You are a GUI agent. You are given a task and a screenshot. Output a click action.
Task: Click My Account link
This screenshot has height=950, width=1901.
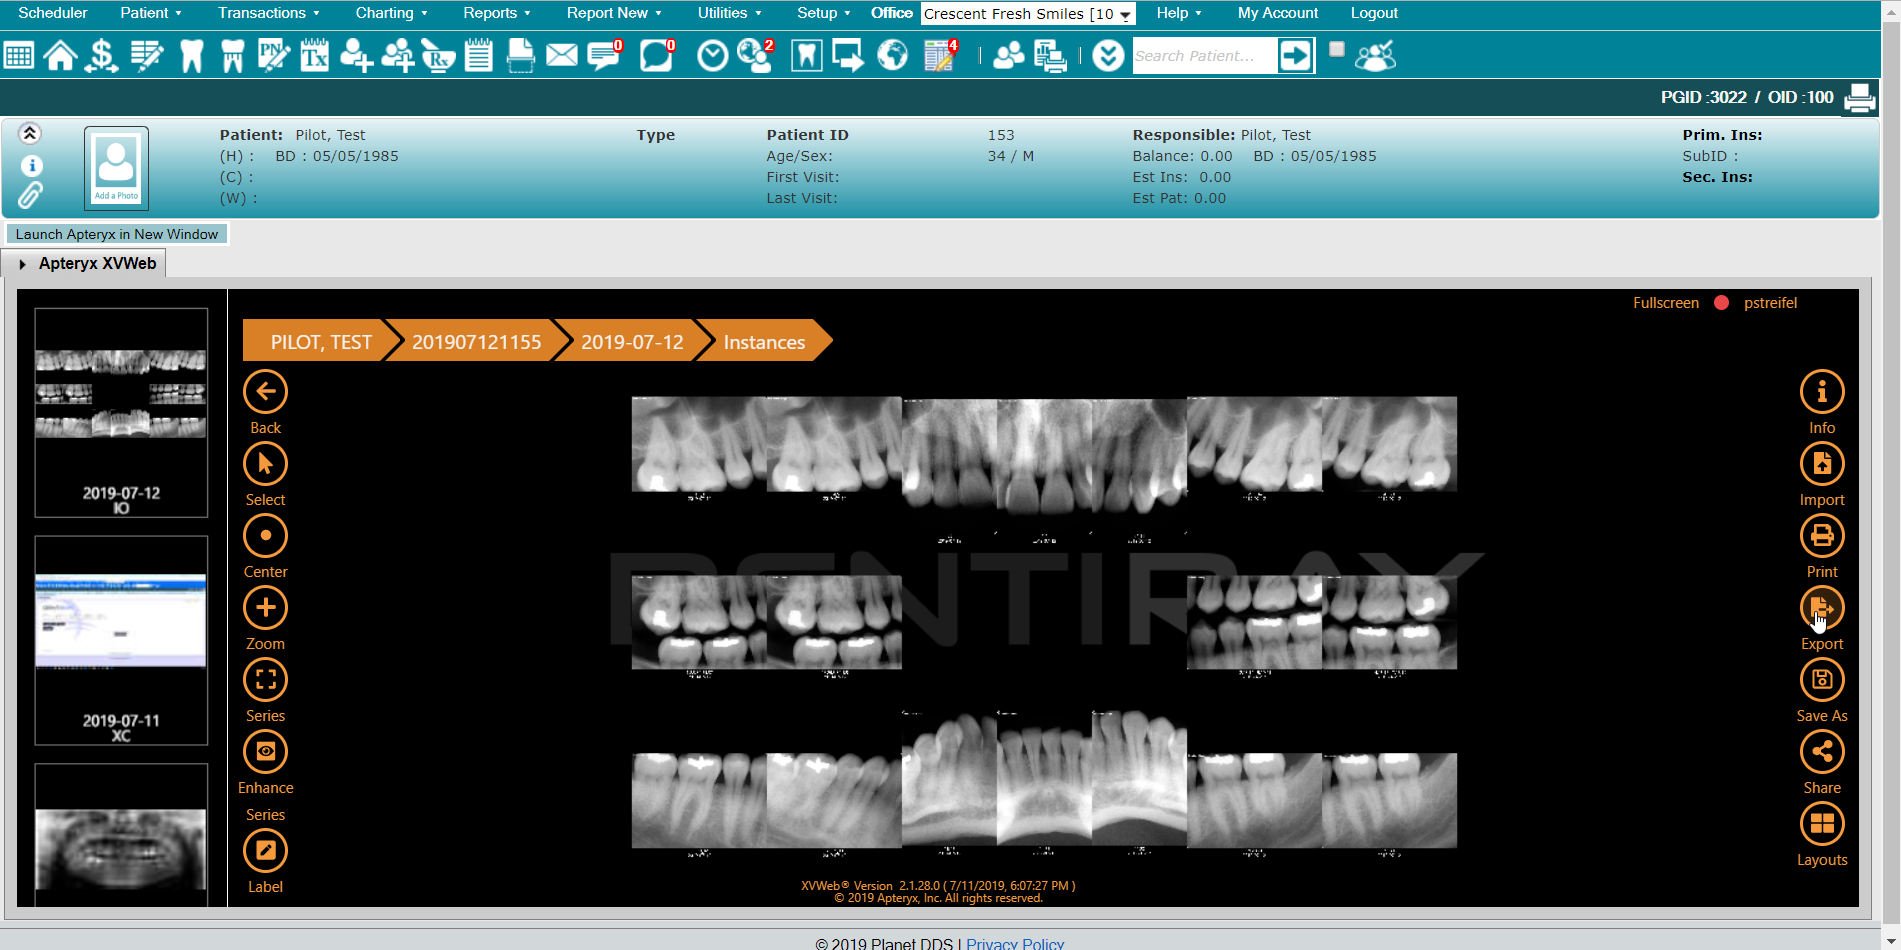point(1277,13)
